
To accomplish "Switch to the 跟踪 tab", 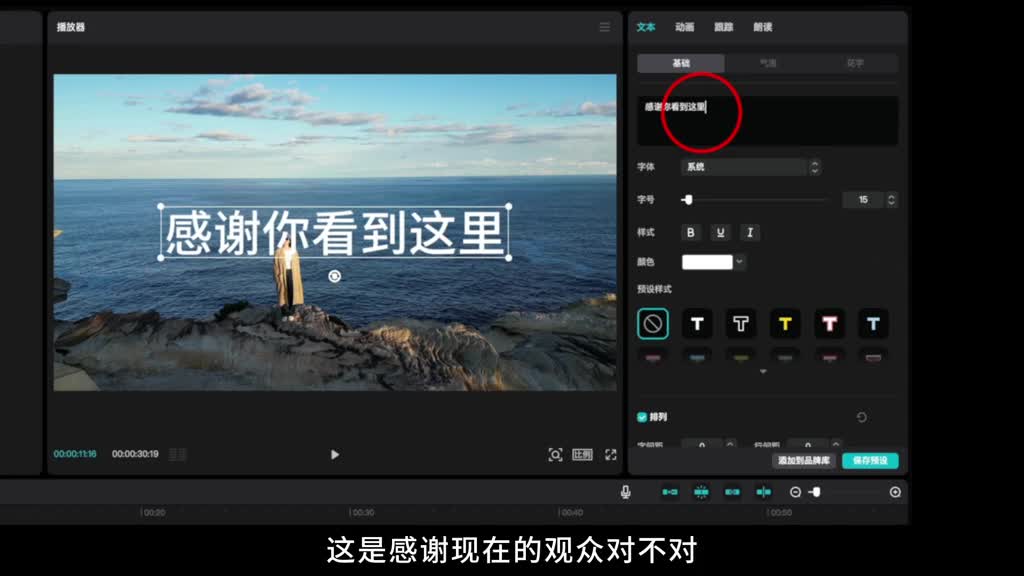I will click(723, 27).
